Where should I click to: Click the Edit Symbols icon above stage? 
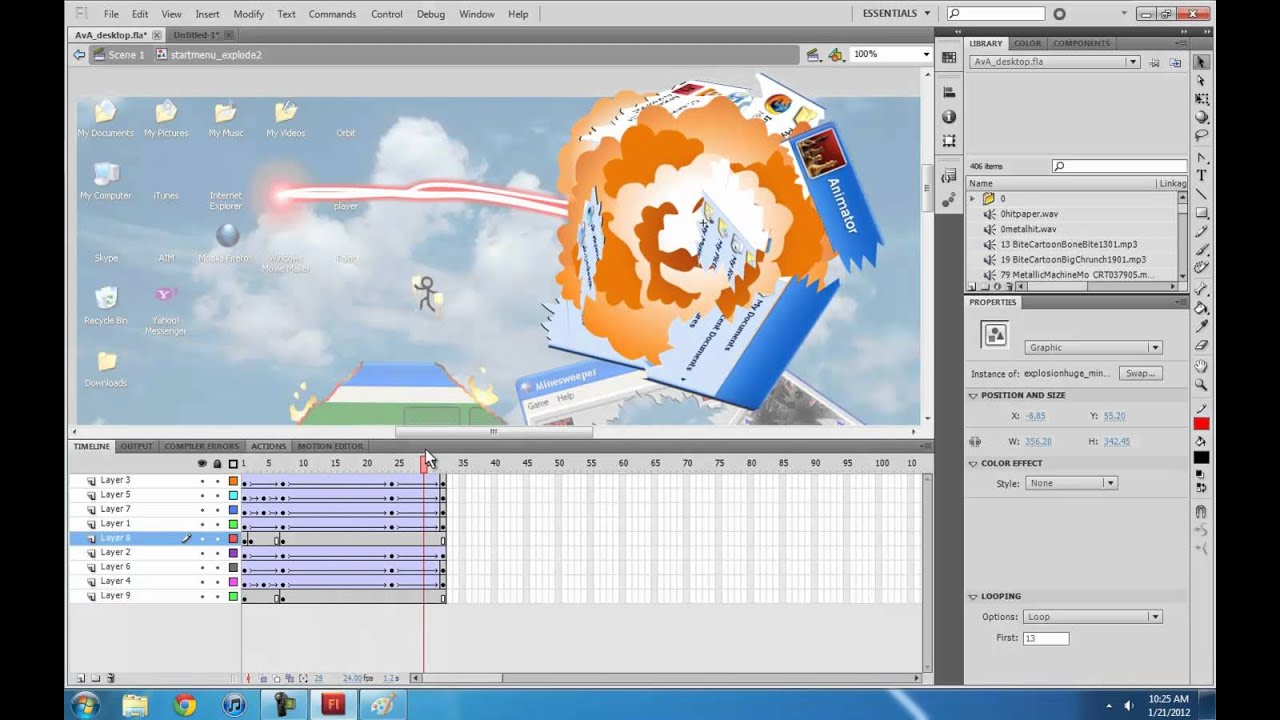tap(836, 54)
